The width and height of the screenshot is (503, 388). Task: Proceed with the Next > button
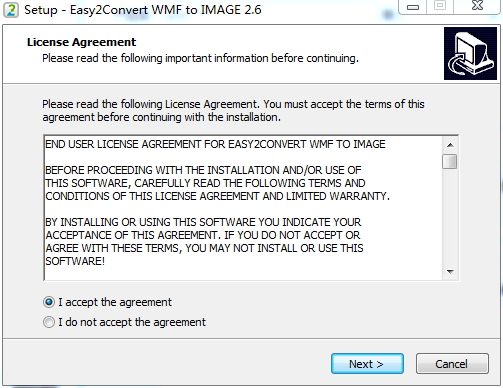(x=367, y=364)
